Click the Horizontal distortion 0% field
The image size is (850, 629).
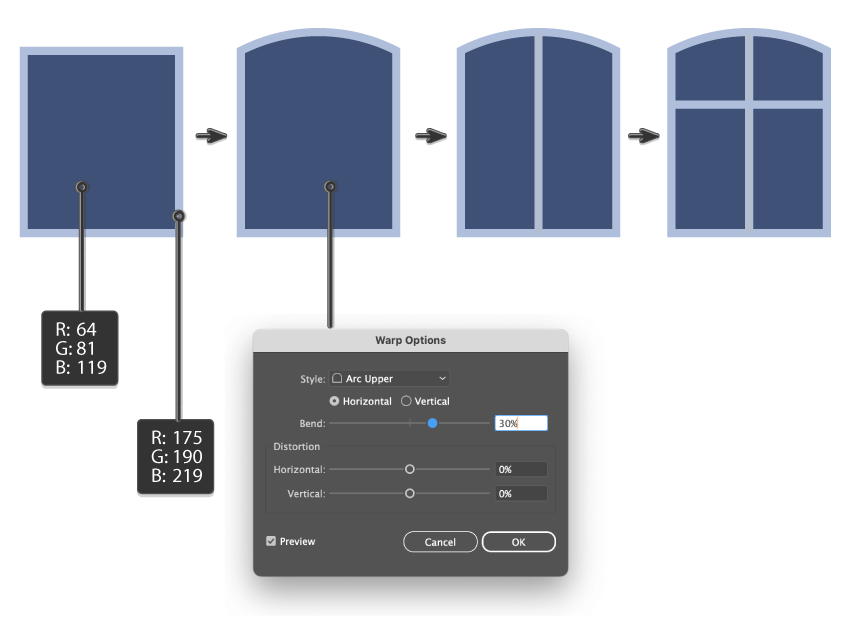tap(521, 469)
